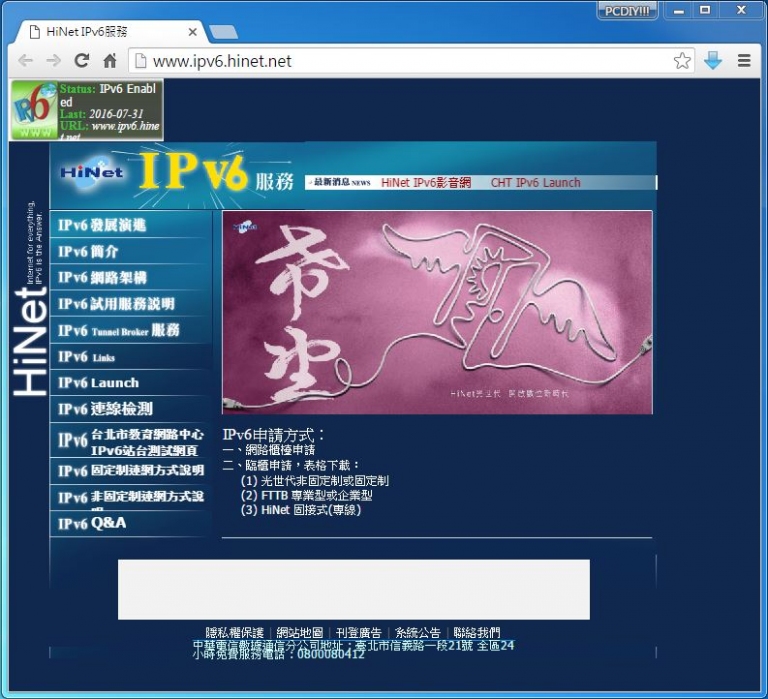
Task: Open 台北市教育網路中心 IPv6站台測試網頁 item
Action: [131, 441]
